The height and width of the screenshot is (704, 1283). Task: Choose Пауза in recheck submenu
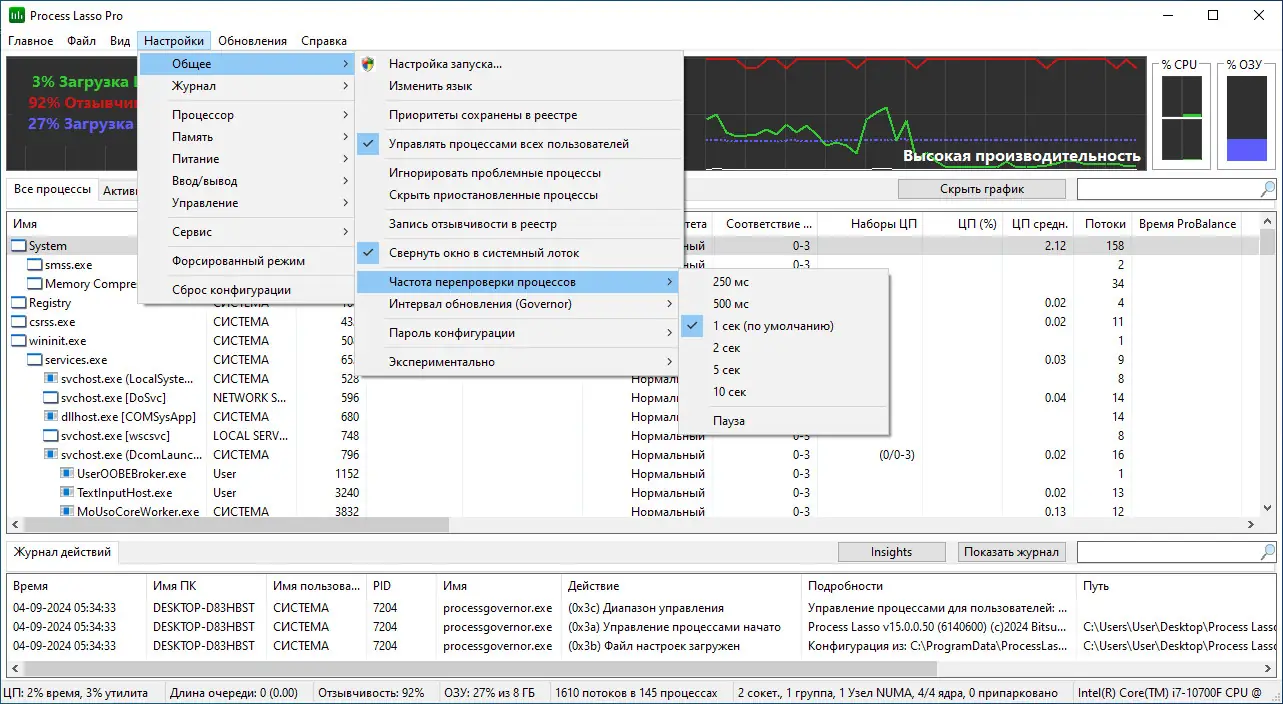click(783, 421)
